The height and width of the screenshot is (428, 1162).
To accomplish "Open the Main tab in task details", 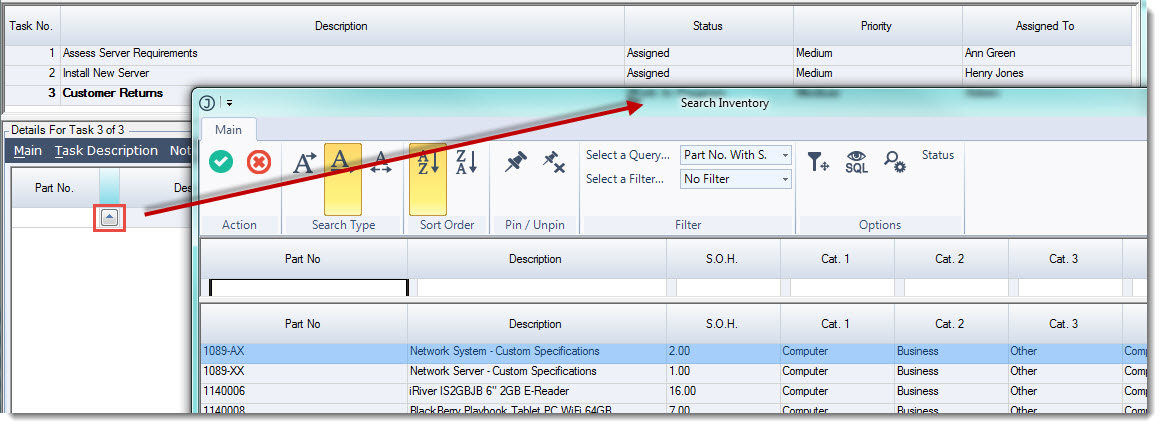I will point(28,151).
